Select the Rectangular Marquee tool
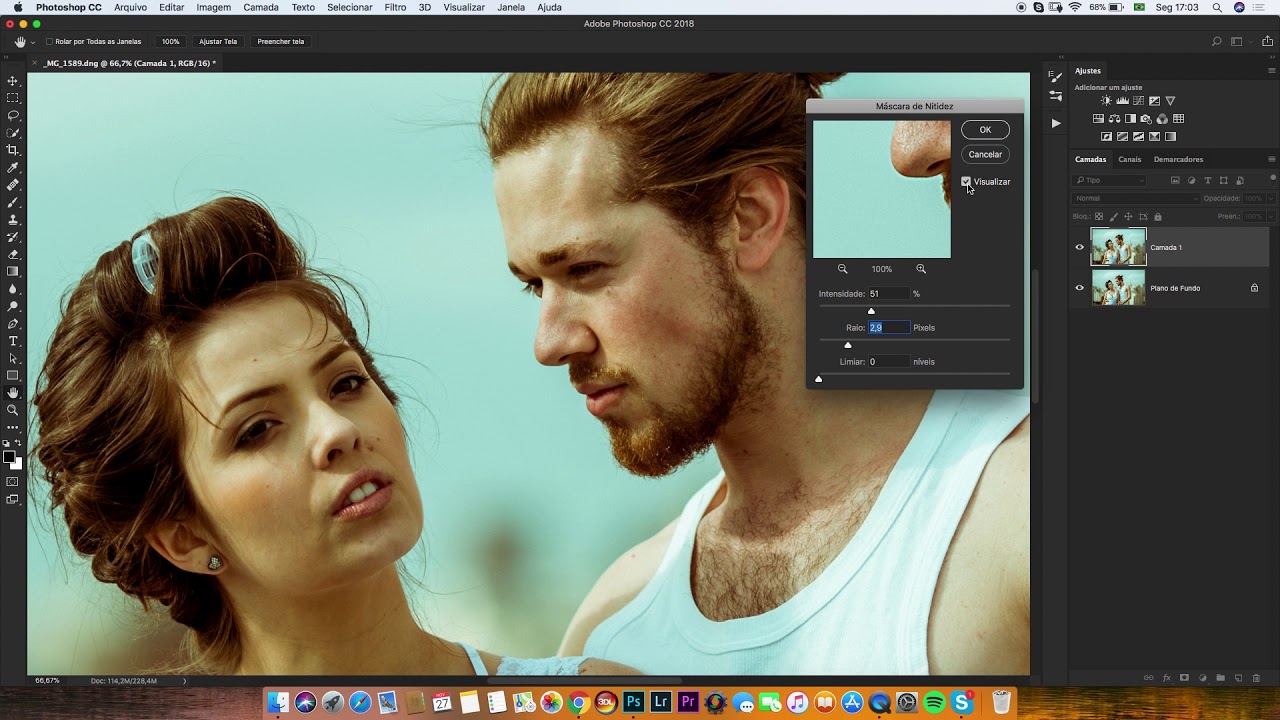1280x720 pixels. coord(13,98)
